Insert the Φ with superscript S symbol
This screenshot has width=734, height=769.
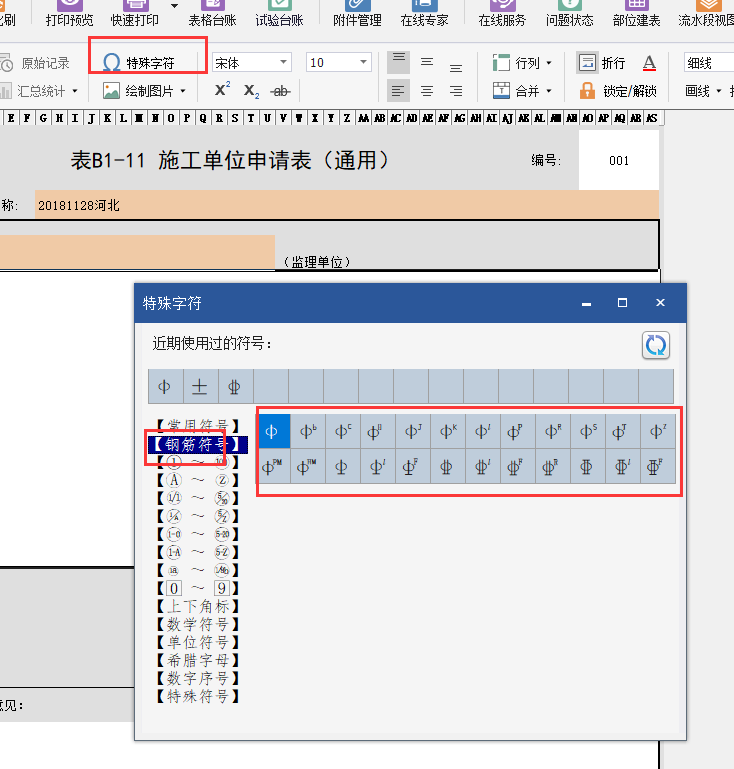588,432
